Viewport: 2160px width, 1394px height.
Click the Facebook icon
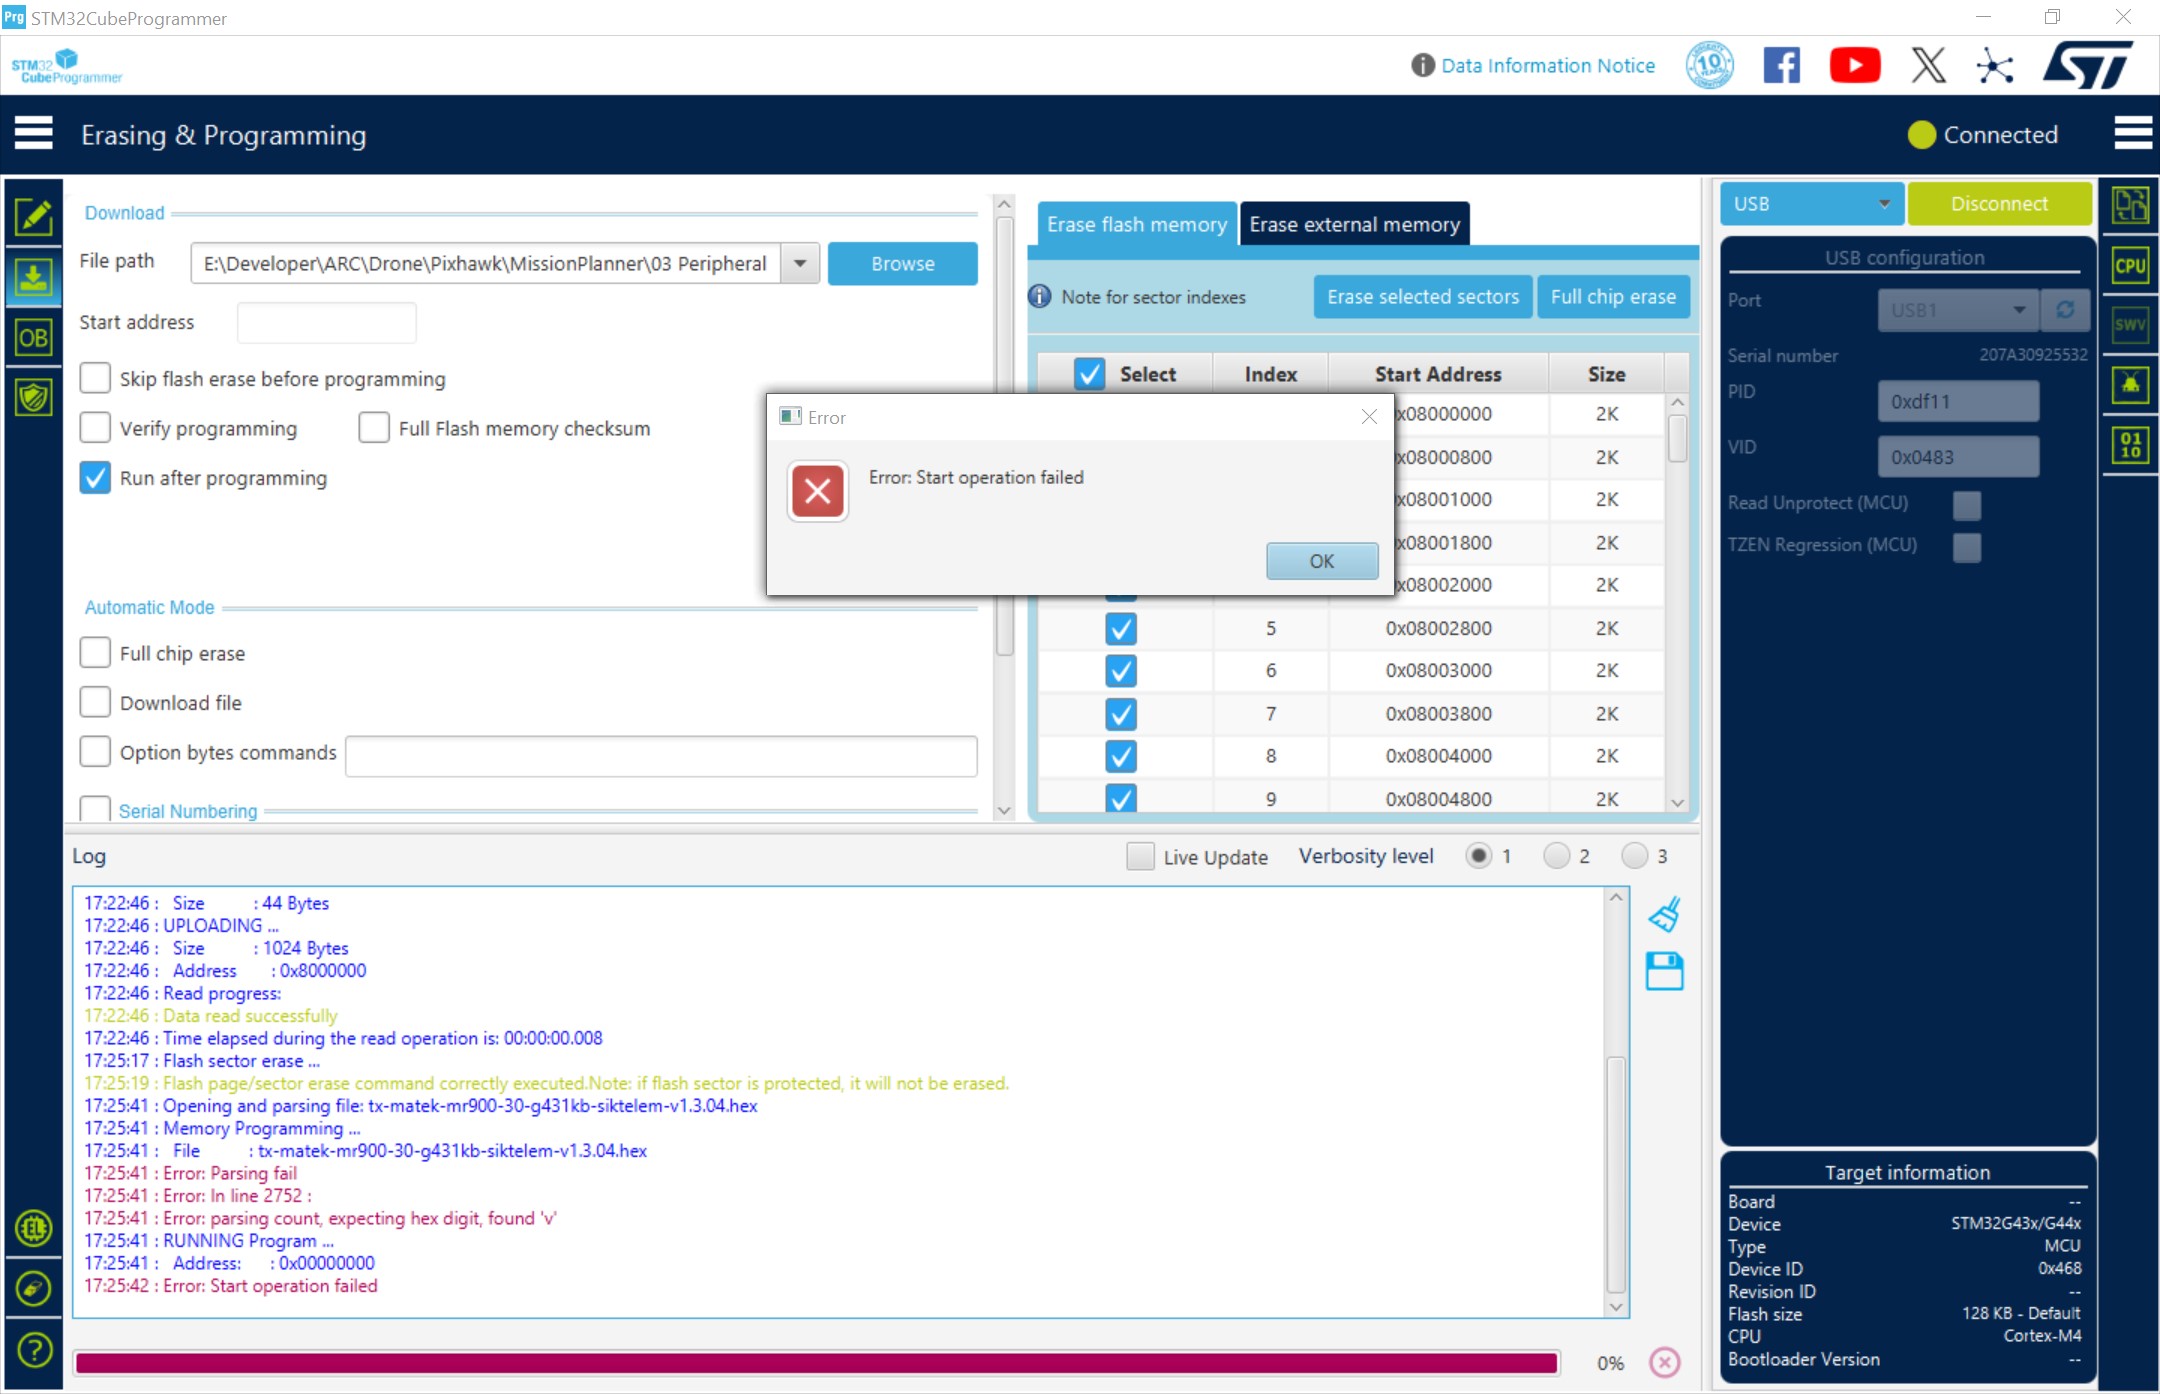pyautogui.click(x=1781, y=66)
